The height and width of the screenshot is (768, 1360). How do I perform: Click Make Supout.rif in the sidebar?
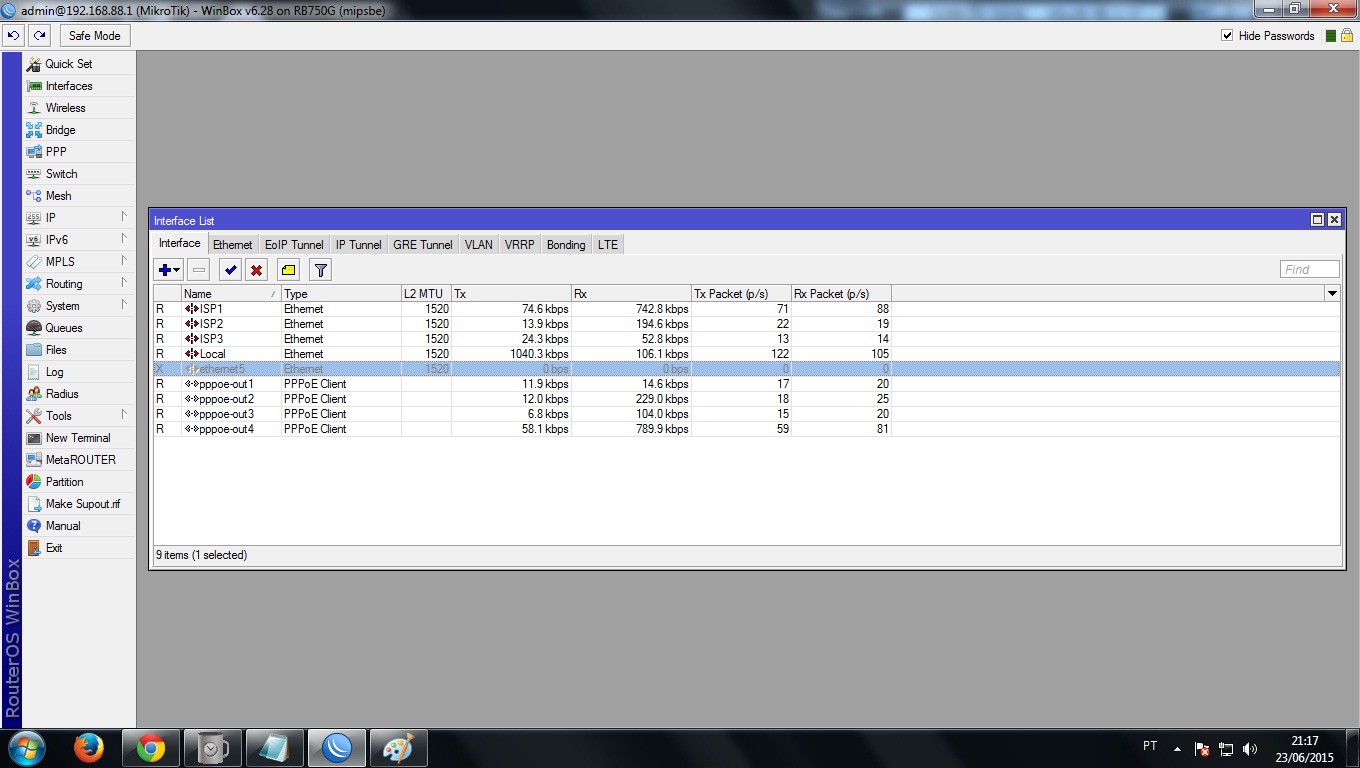[79, 504]
